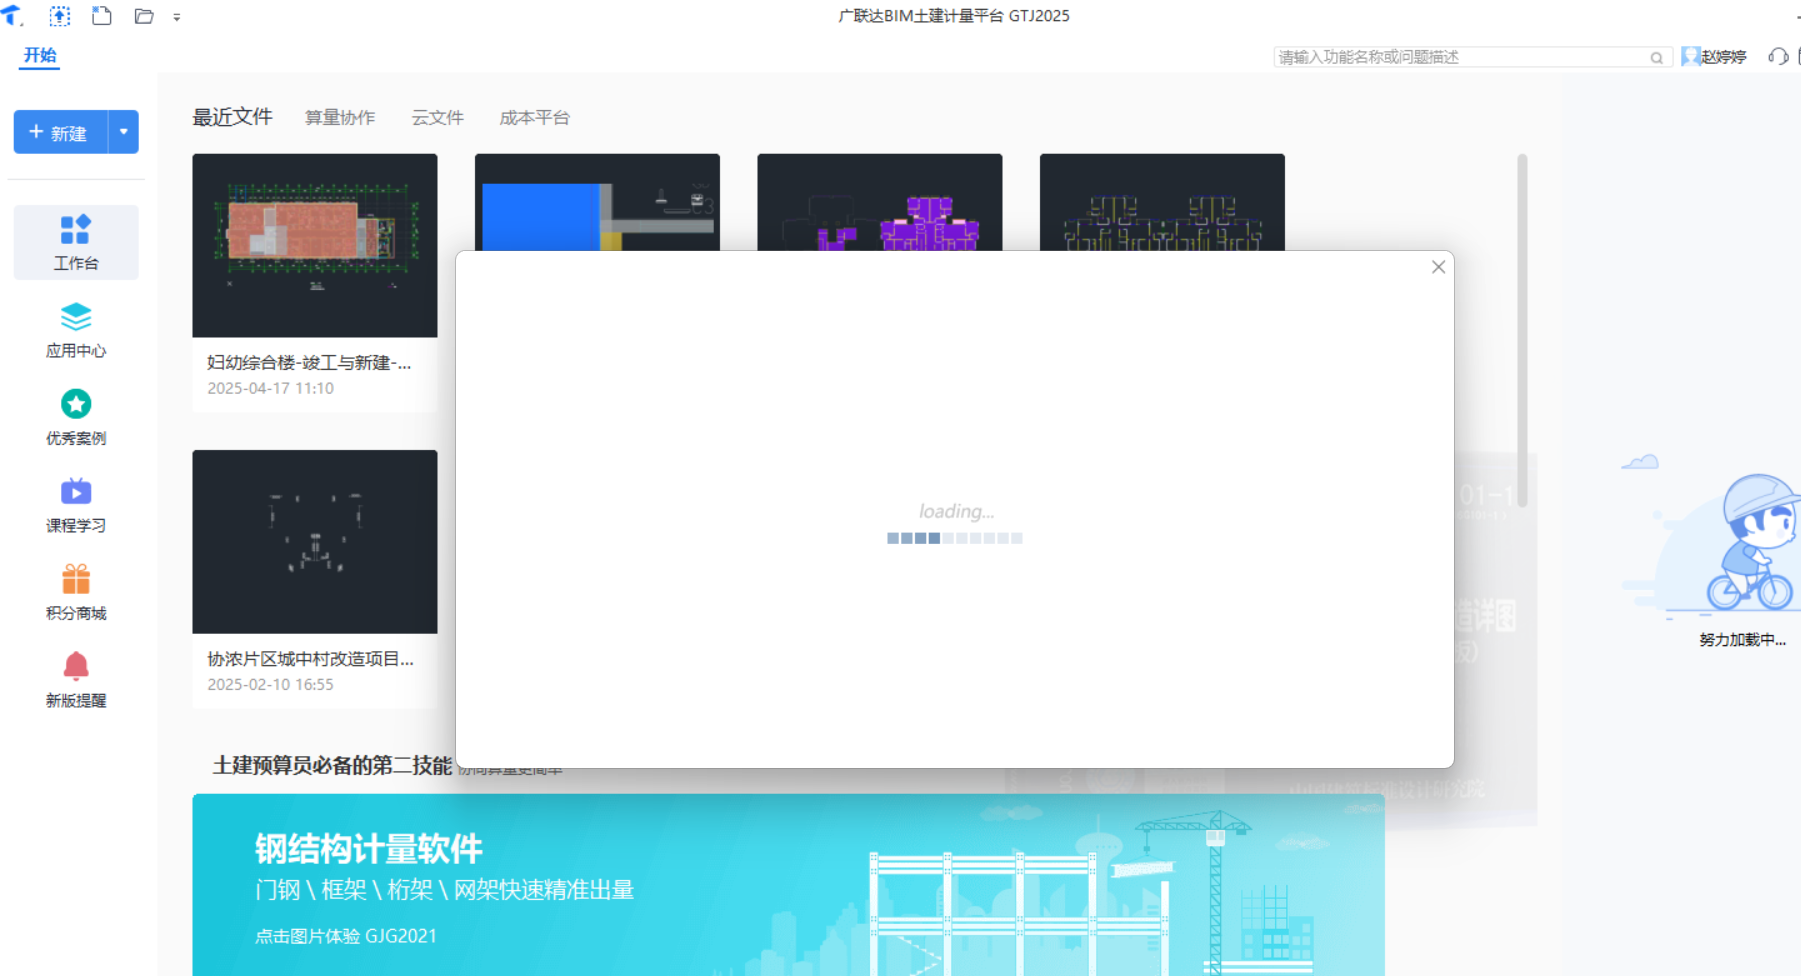Click the 新建 button

[60, 132]
